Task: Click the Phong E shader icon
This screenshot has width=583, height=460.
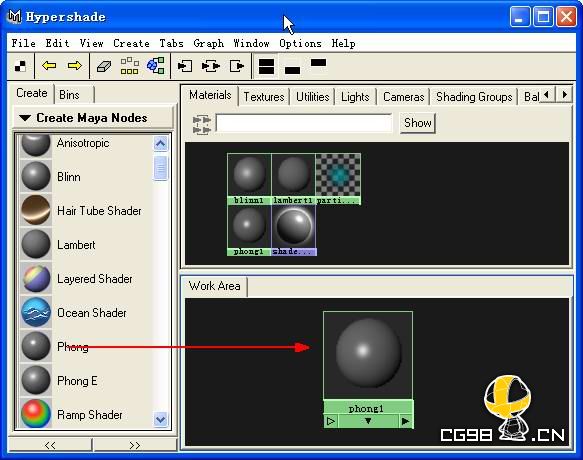Action: [x=36, y=380]
